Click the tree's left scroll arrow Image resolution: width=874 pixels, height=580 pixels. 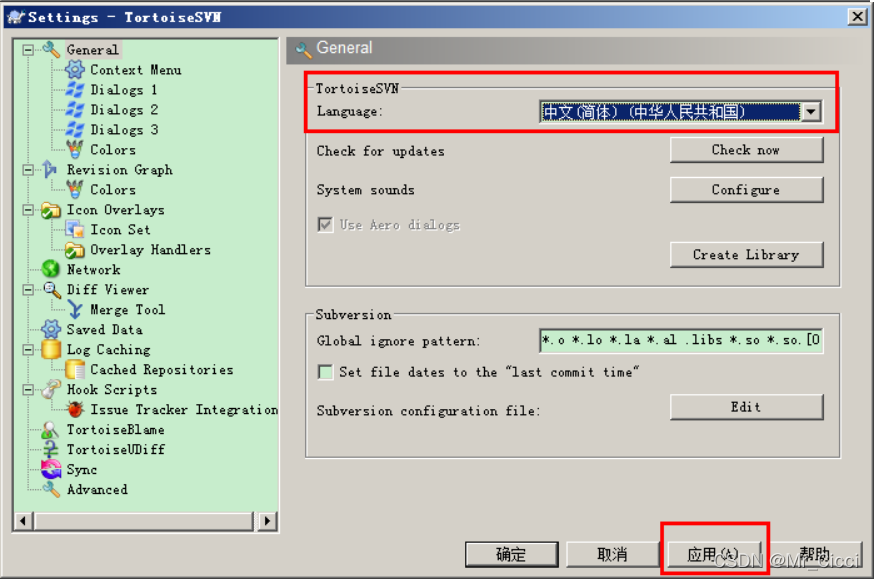click(x=23, y=521)
